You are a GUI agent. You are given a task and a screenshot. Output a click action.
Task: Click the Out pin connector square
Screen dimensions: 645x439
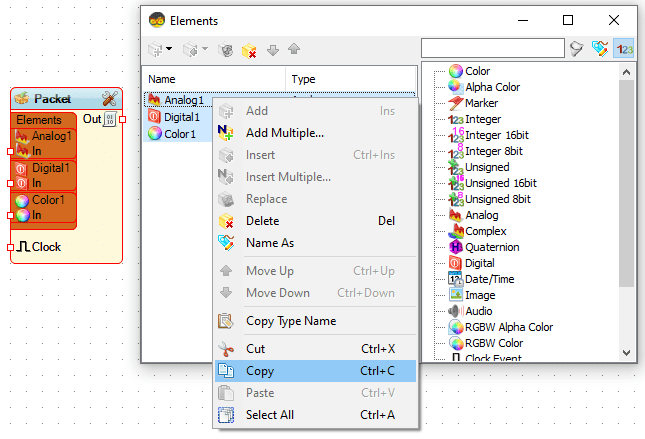pos(122,119)
